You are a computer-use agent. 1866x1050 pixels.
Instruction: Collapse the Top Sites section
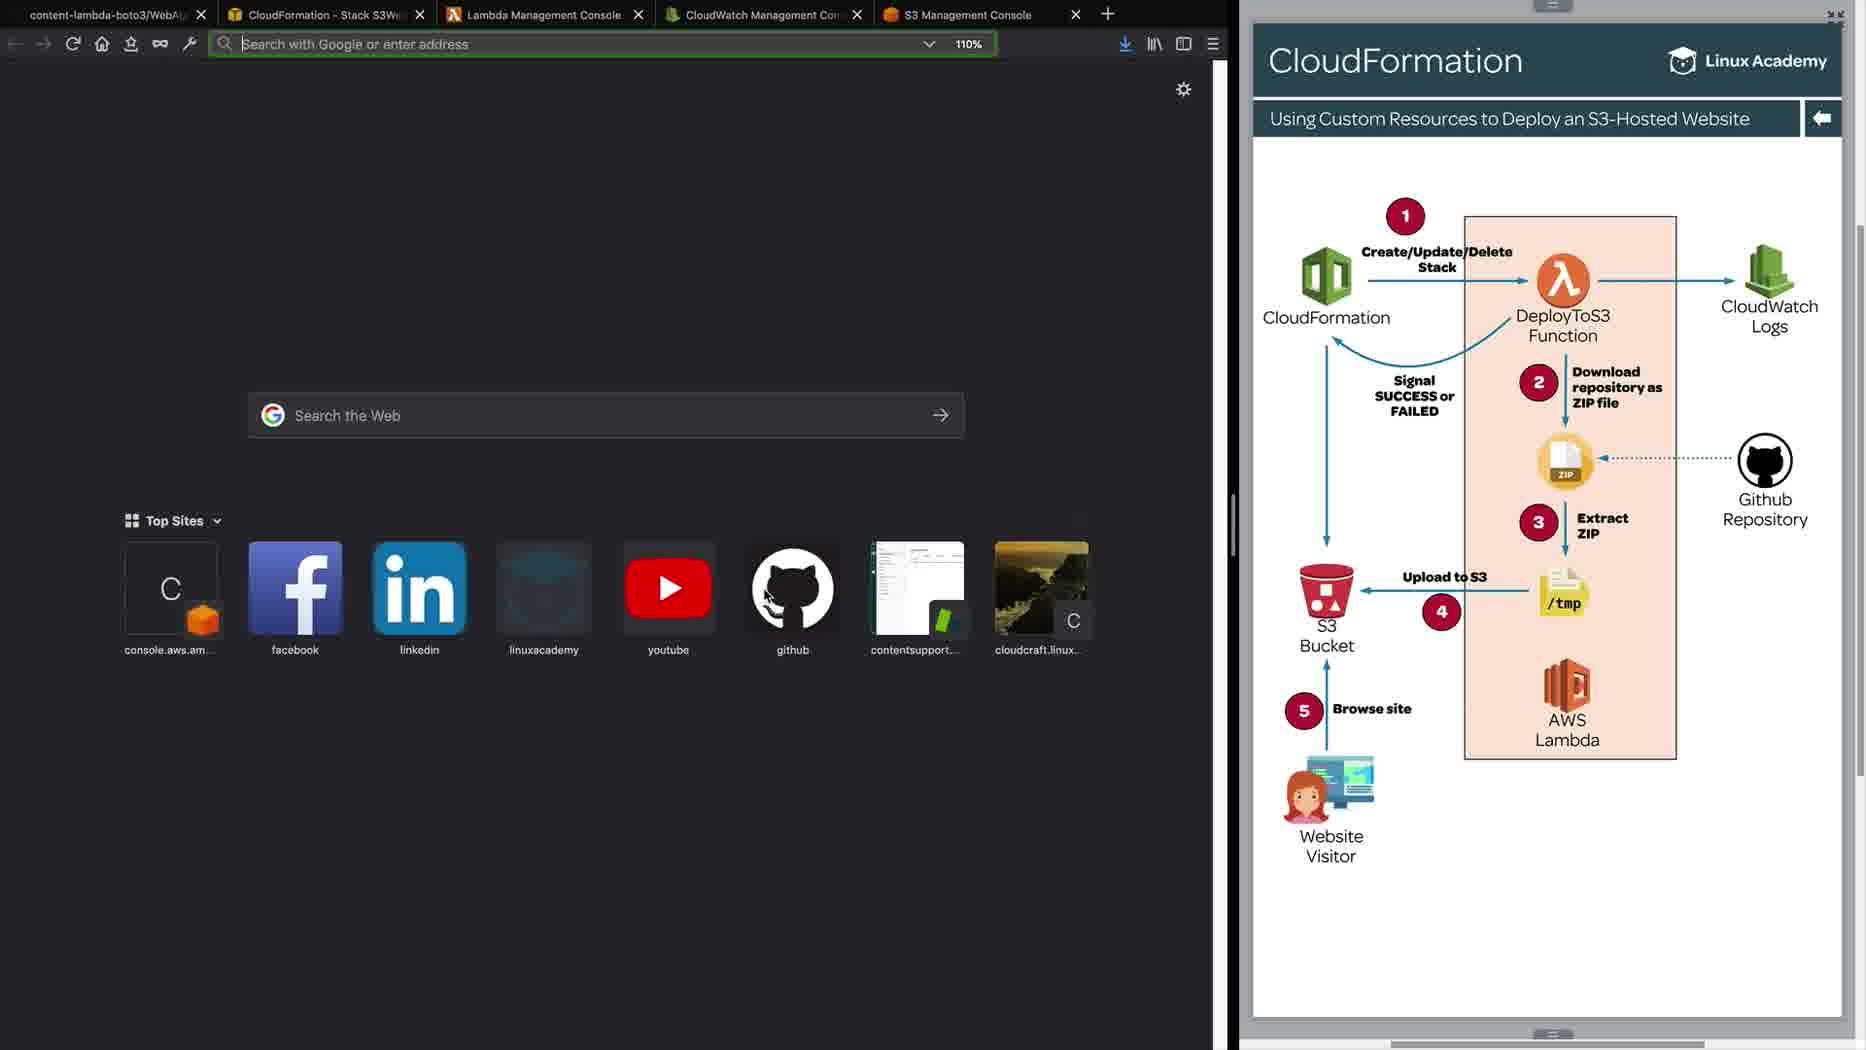pyautogui.click(x=217, y=521)
